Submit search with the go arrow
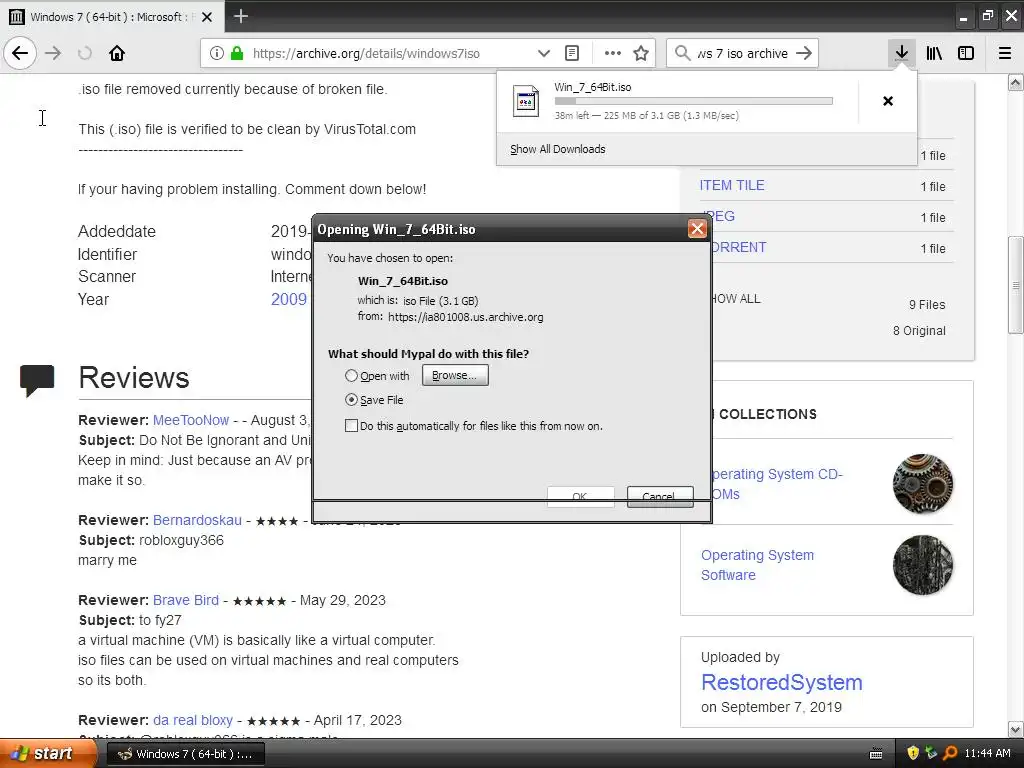This screenshot has height=768, width=1024. pyautogui.click(x=804, y=53)
